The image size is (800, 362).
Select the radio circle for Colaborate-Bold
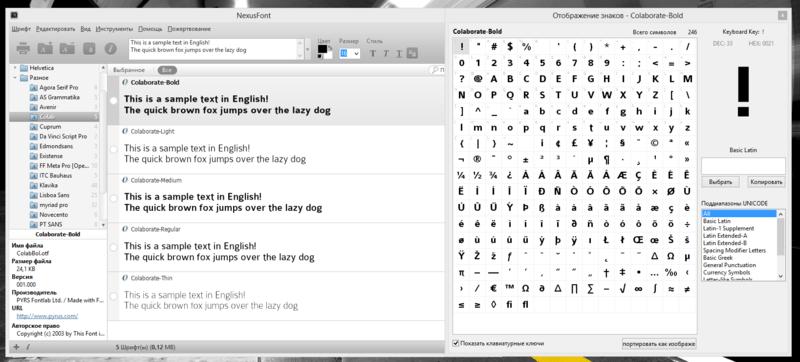(x=114, y=100)
